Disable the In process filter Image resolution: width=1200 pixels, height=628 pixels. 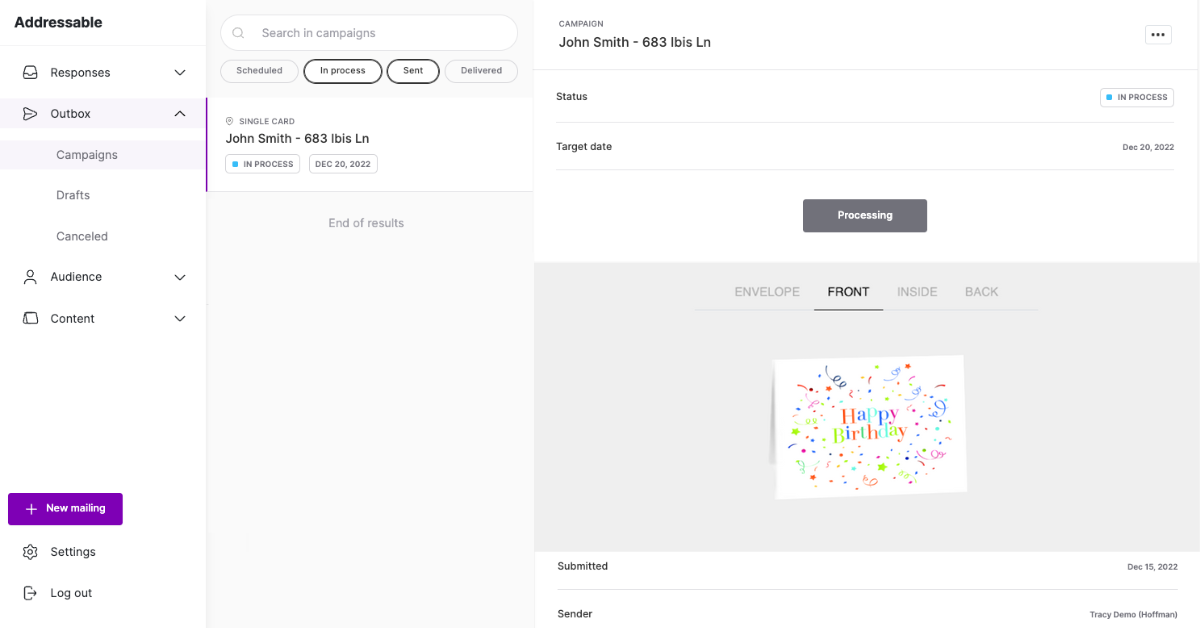342,70
